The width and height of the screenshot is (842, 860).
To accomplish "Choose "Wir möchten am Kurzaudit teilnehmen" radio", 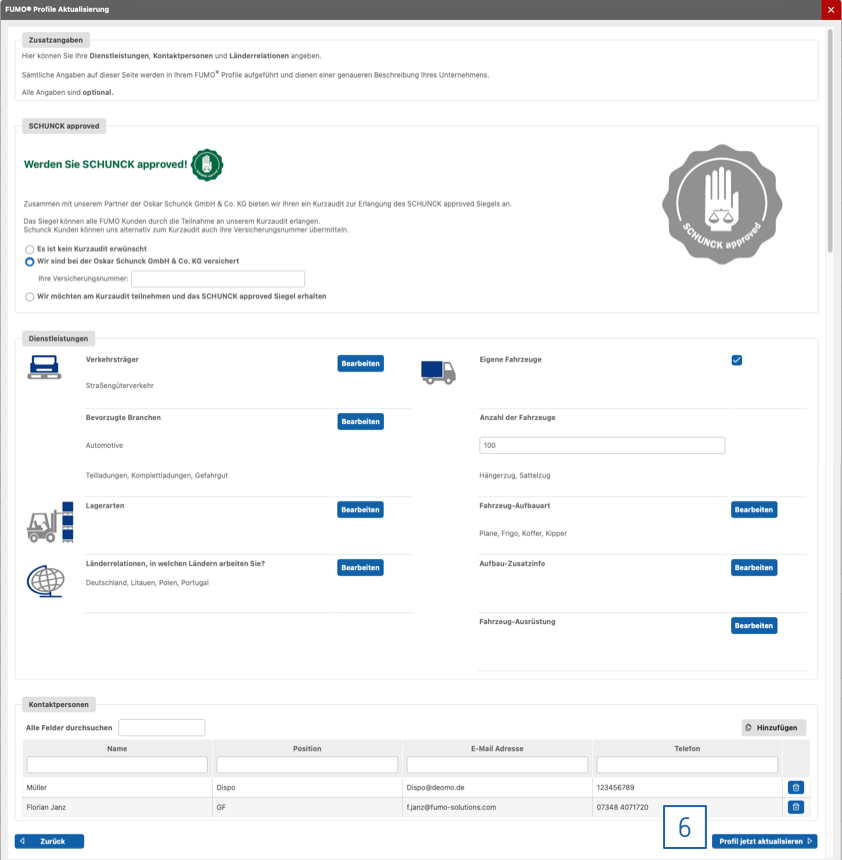I will pos(30,297).
